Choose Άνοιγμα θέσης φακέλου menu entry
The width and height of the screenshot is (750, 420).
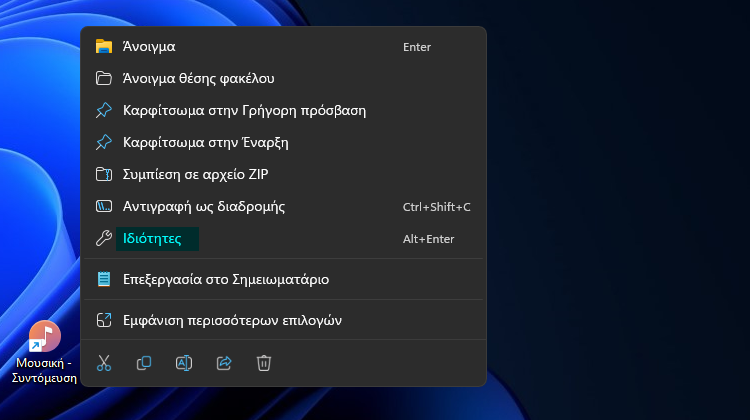284,78
